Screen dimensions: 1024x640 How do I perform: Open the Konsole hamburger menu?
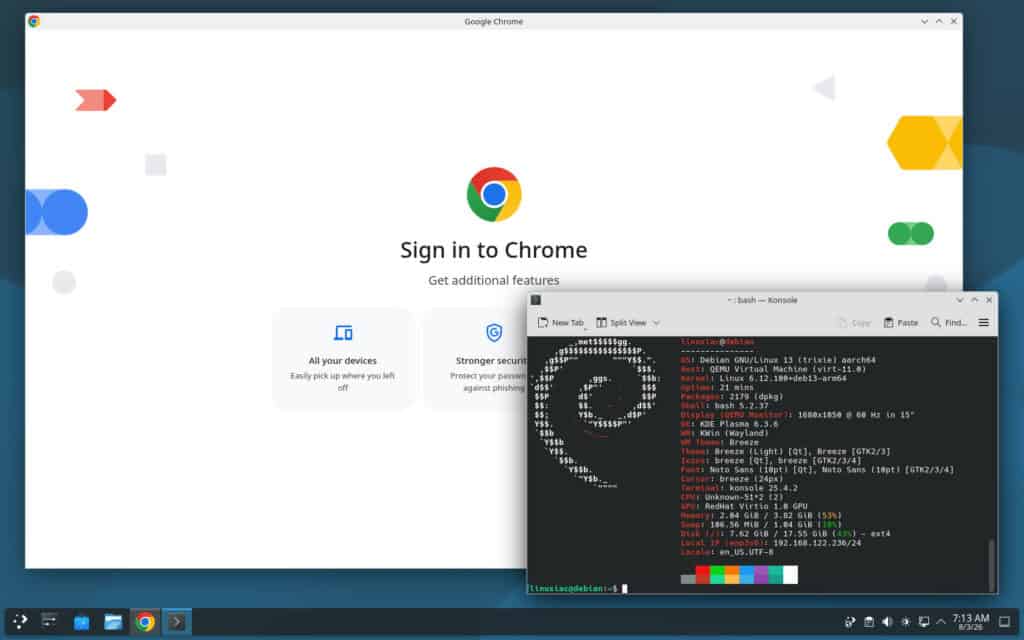984,323
